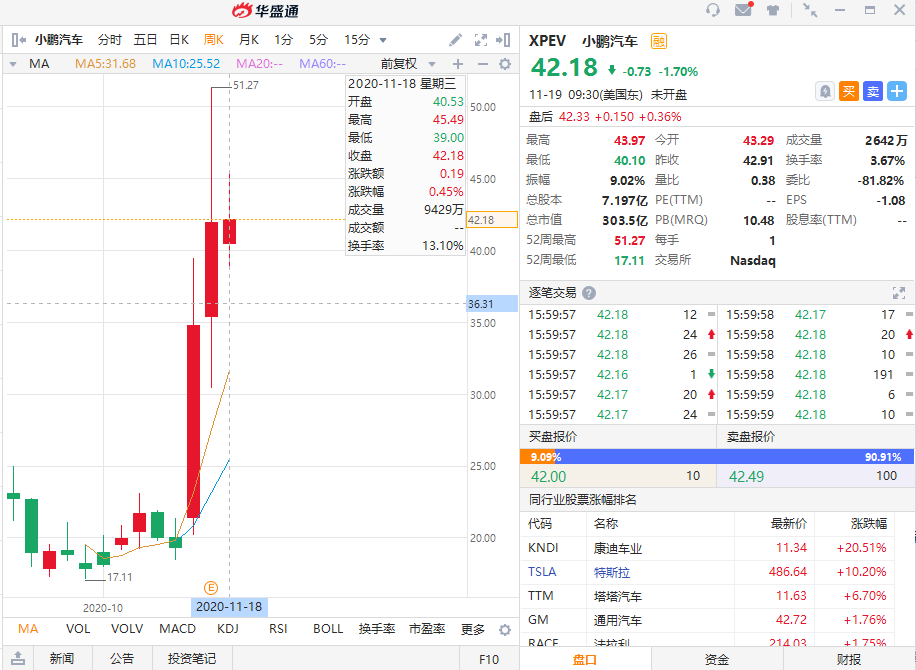Viewport: 916px width, 670px height.
Task: Switch chart to 月K view
Action: [x=248, y=40]
